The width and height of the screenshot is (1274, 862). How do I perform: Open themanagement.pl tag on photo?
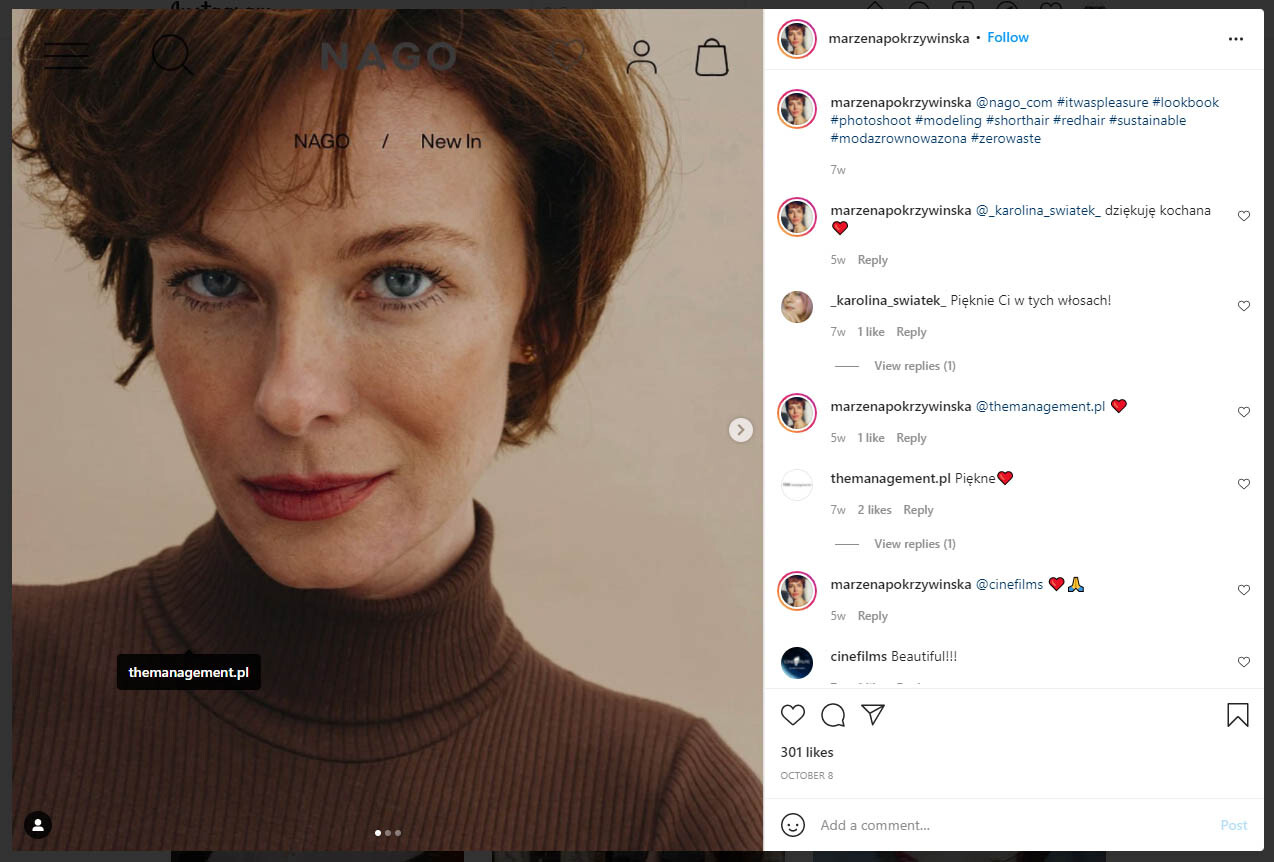point(189,672)
